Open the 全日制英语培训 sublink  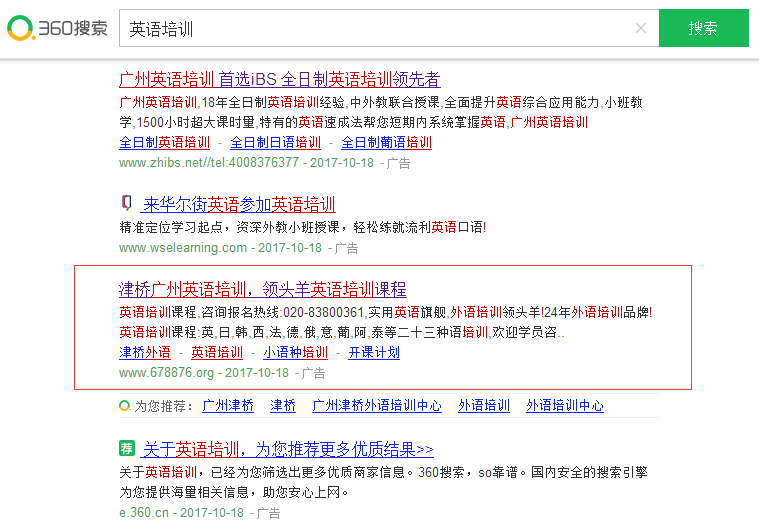point(164,143)
